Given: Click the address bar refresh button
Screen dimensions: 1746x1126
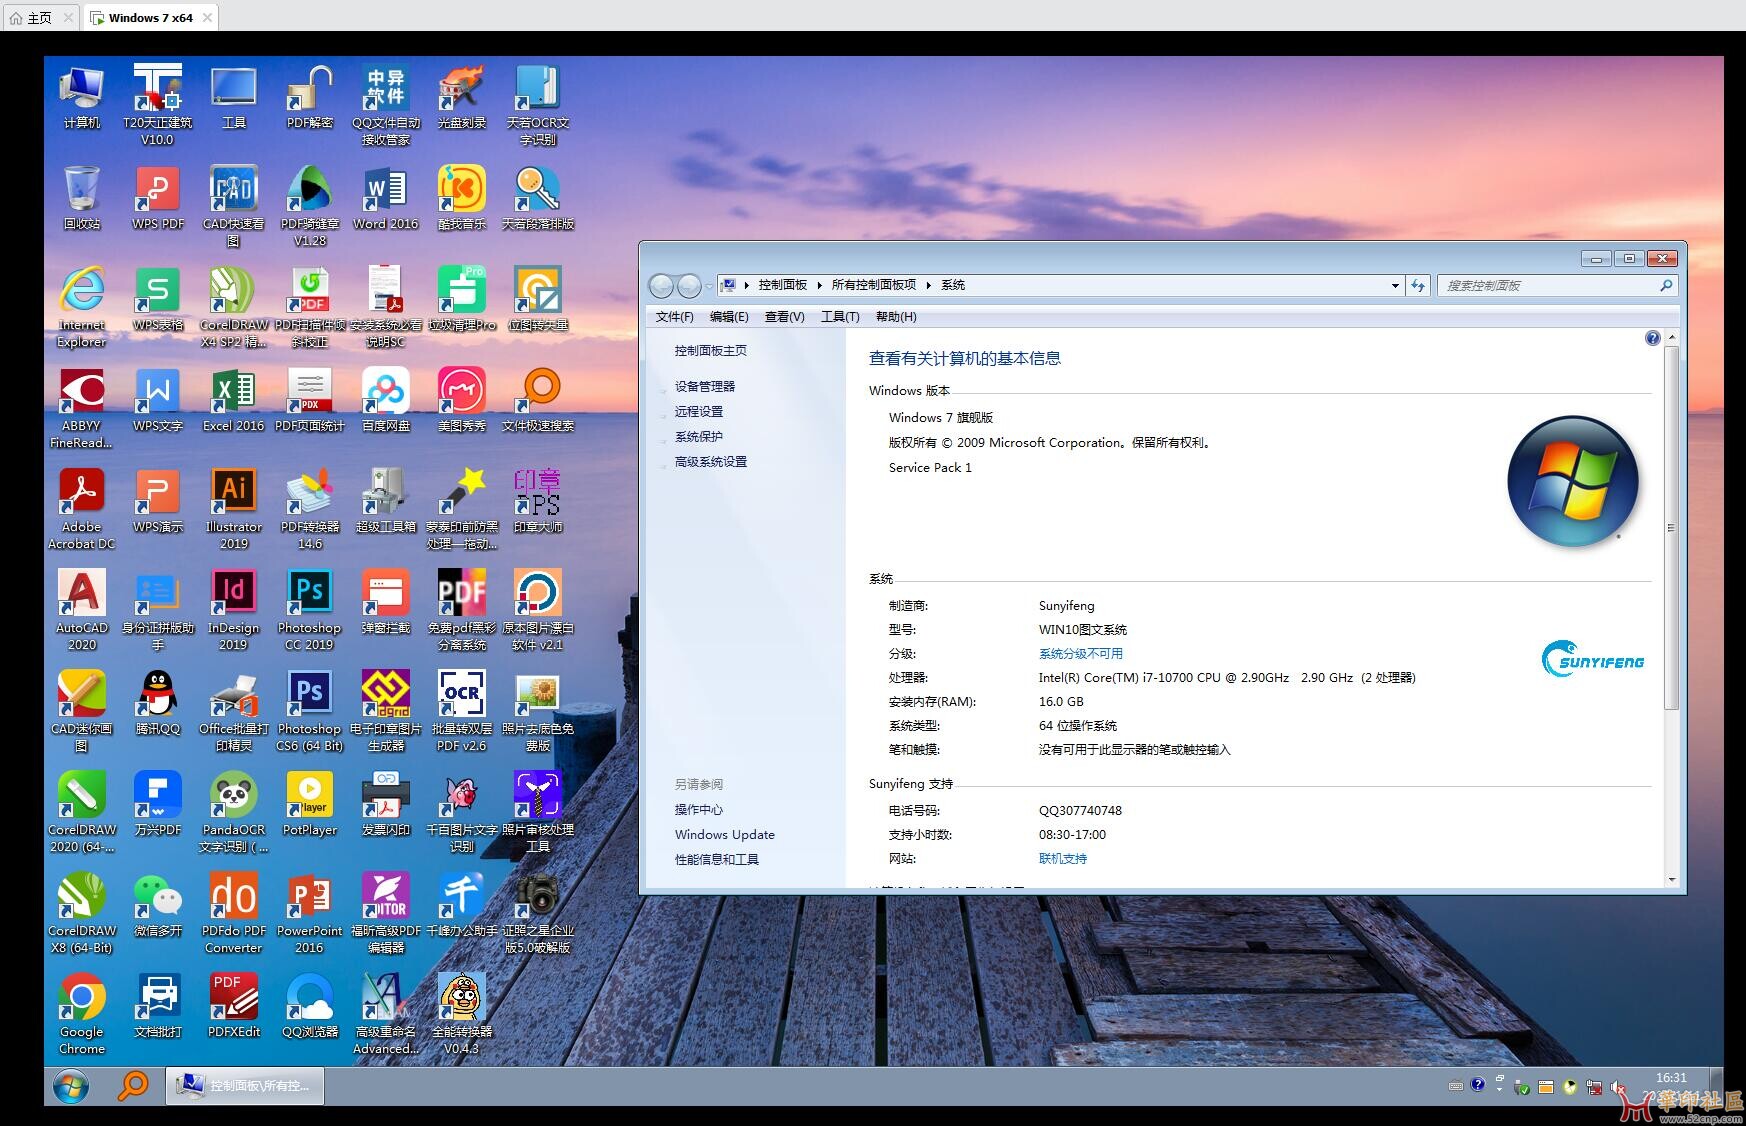Looking at the screenshot, I should pyautogui.click(x=1417, y=286).
